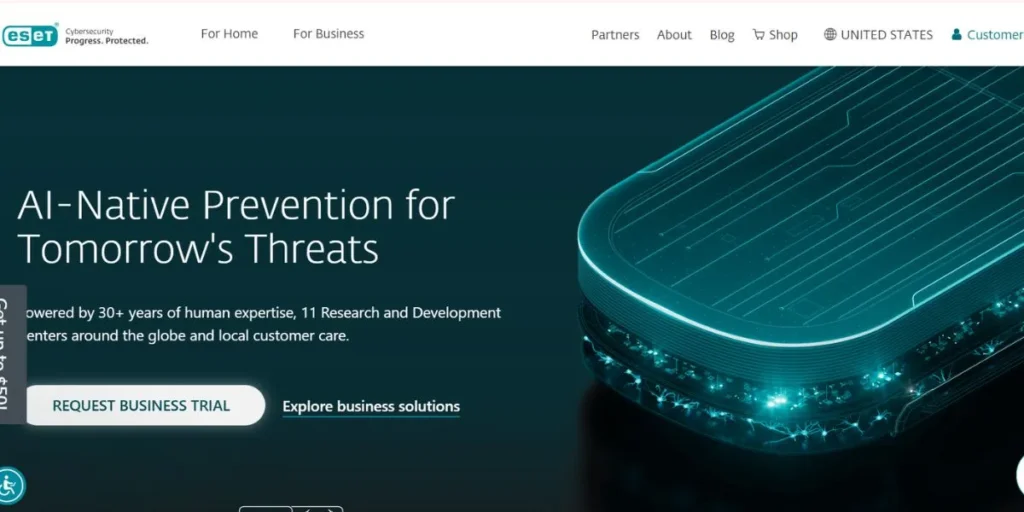Click the Shop text link

[783, 35]
